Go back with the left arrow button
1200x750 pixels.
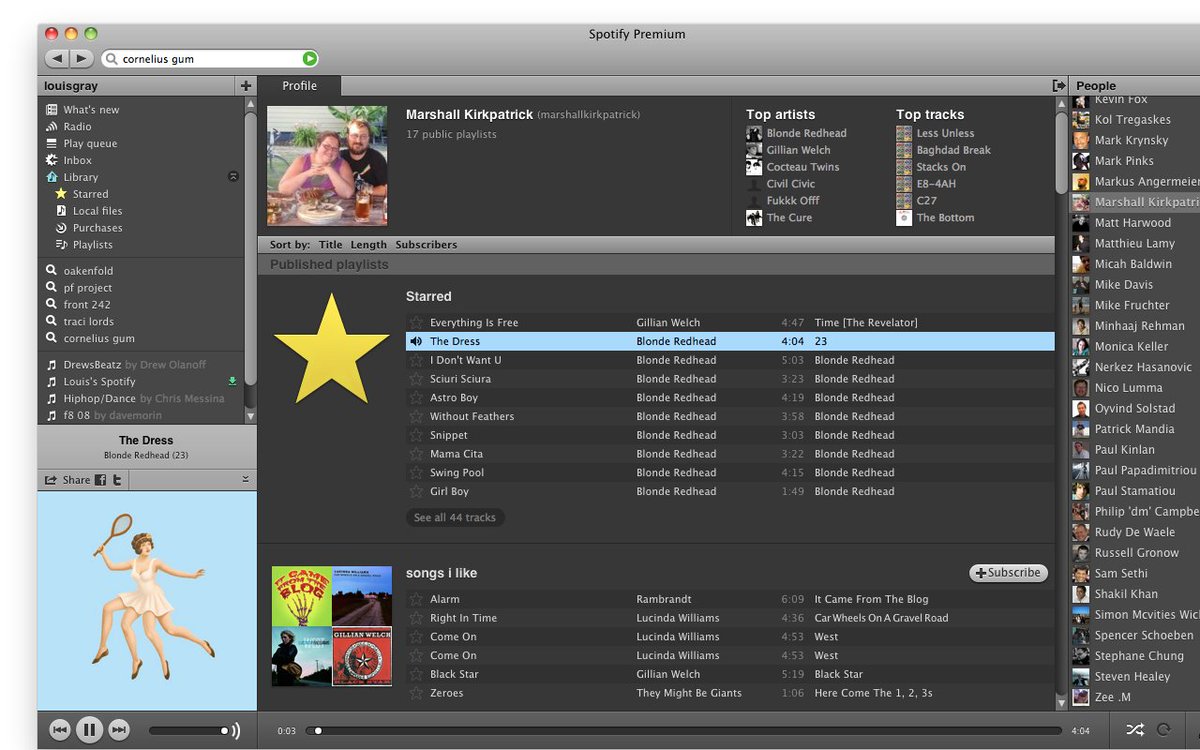[57, 59]
